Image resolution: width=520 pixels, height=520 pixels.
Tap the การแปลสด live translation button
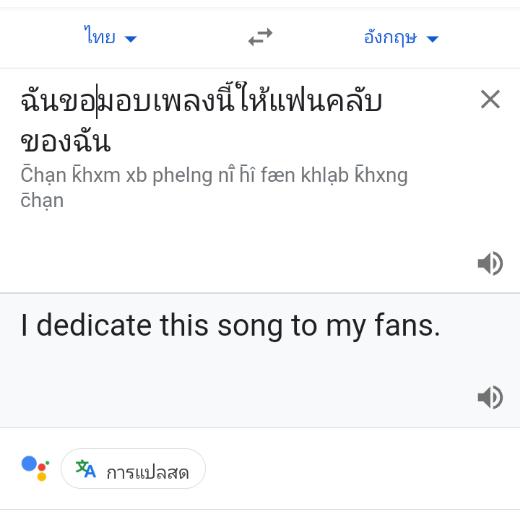click(133, 469)
